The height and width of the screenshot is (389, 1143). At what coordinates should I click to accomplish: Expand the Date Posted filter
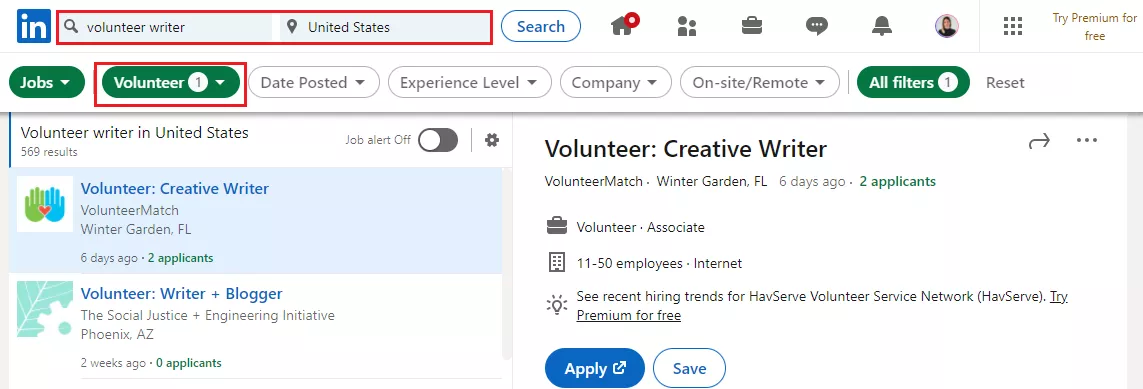pos(314,82)
